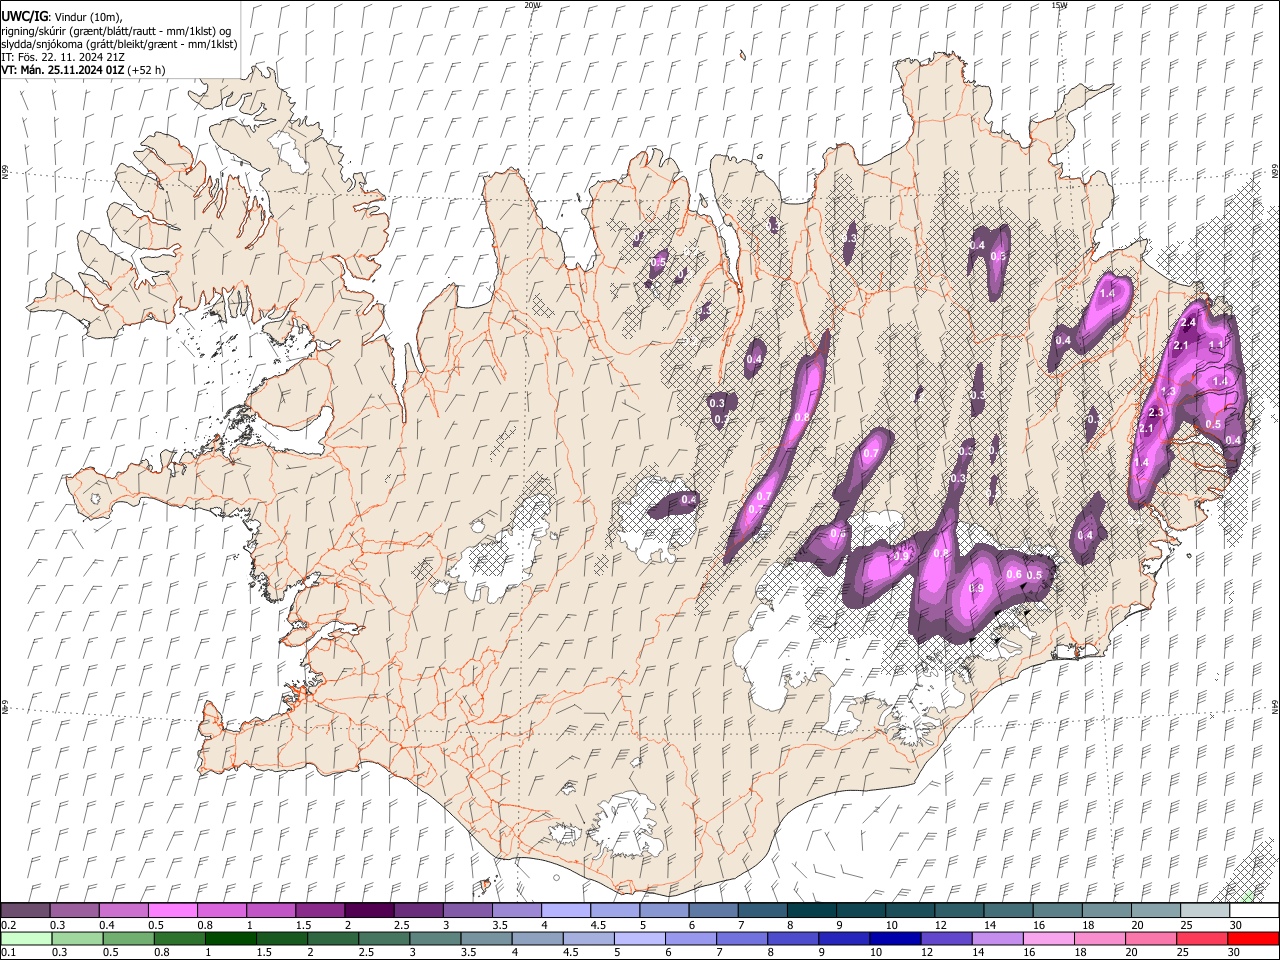This screenshot has width=1280, height=960.
Task: Click the 1.1 precipitation value on the map
Action: pos(1216,345)
